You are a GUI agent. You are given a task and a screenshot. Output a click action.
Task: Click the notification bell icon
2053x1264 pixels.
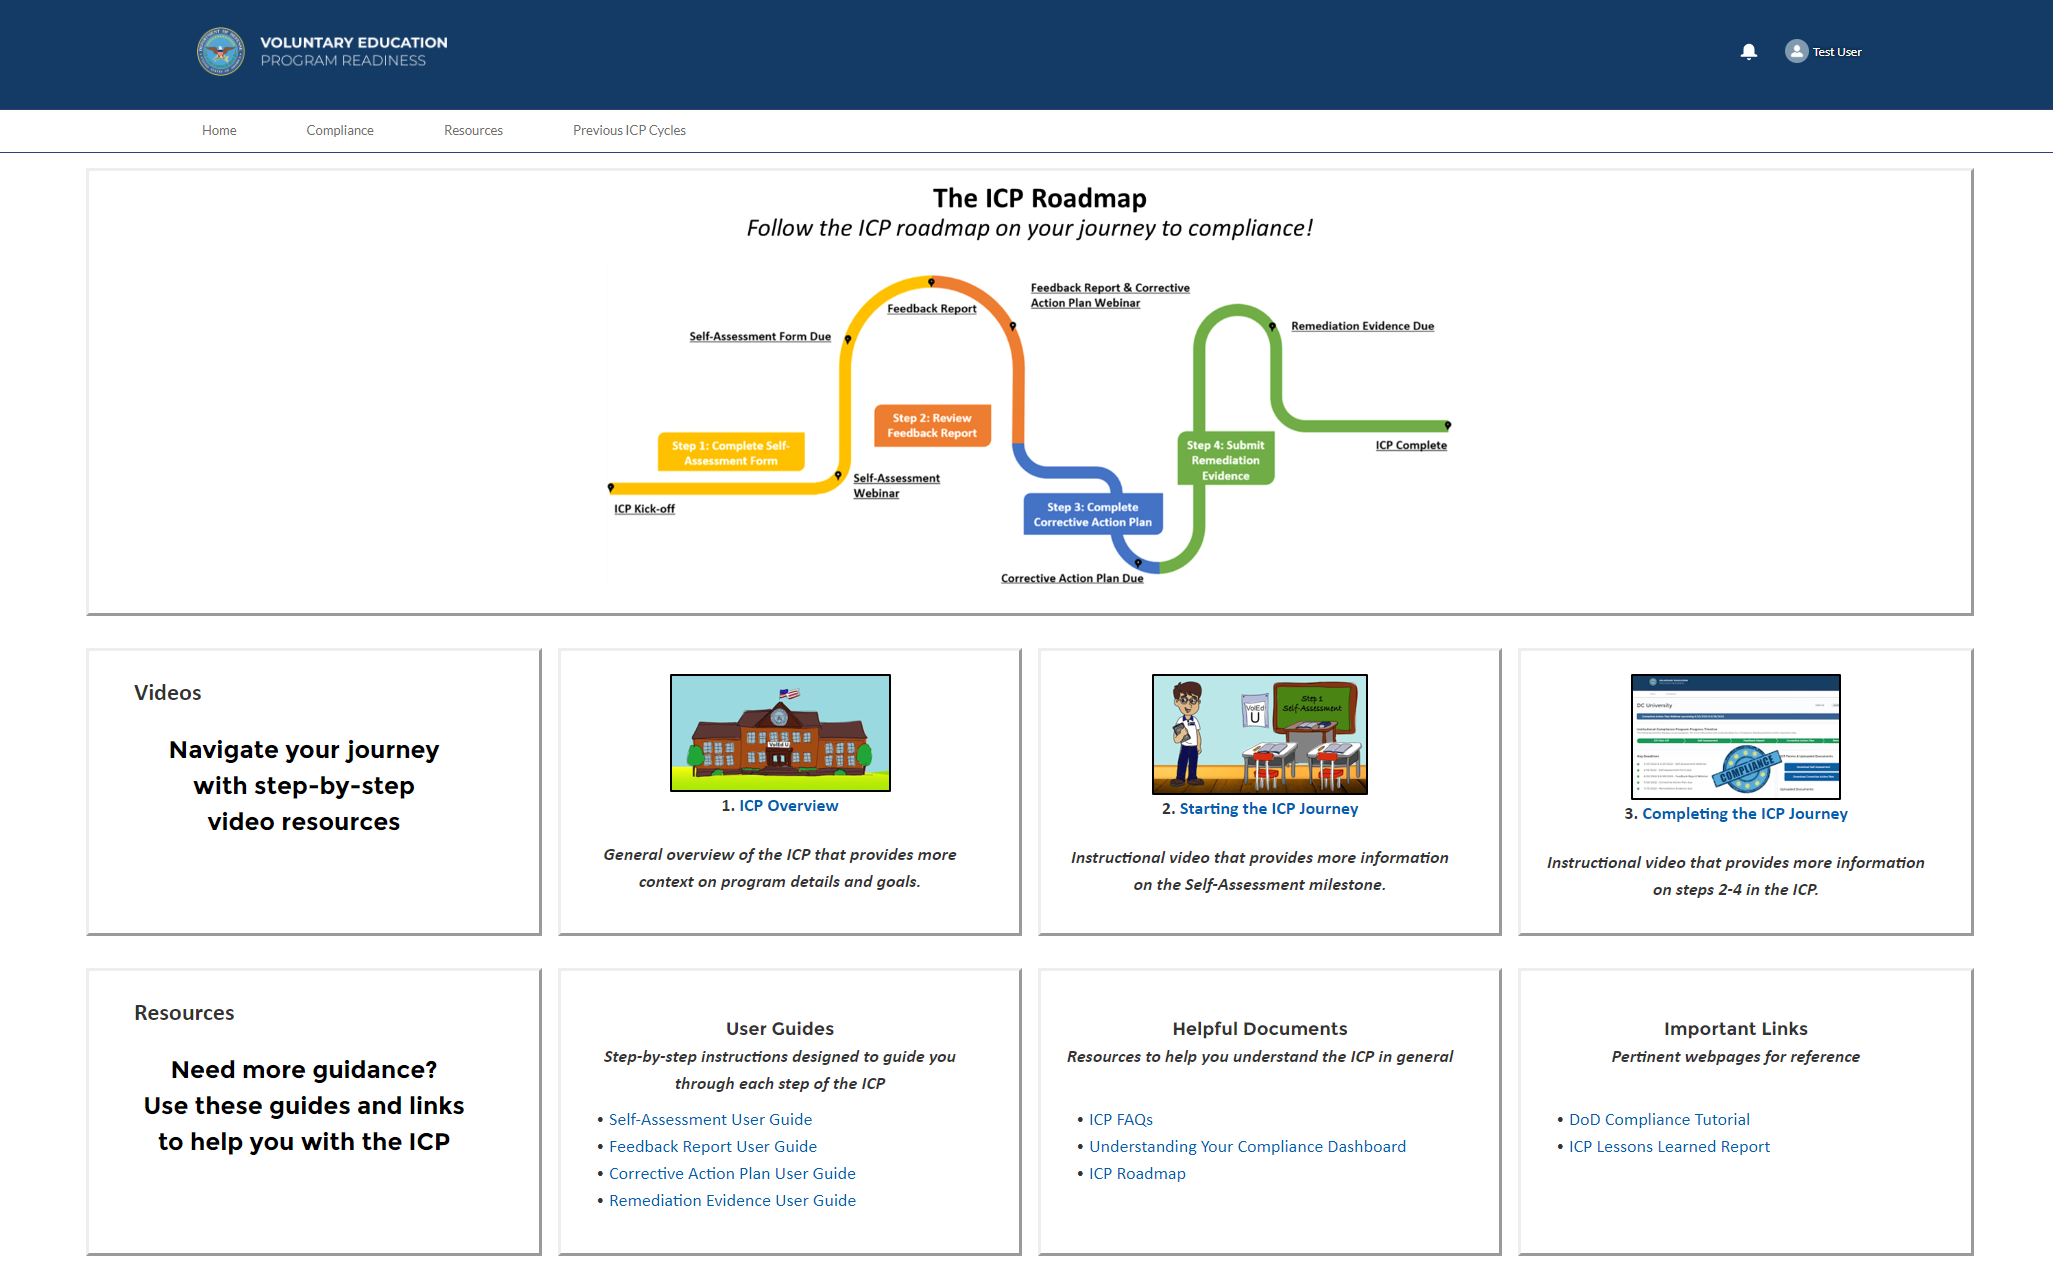pyautogui.click(x=1748, y=52)
